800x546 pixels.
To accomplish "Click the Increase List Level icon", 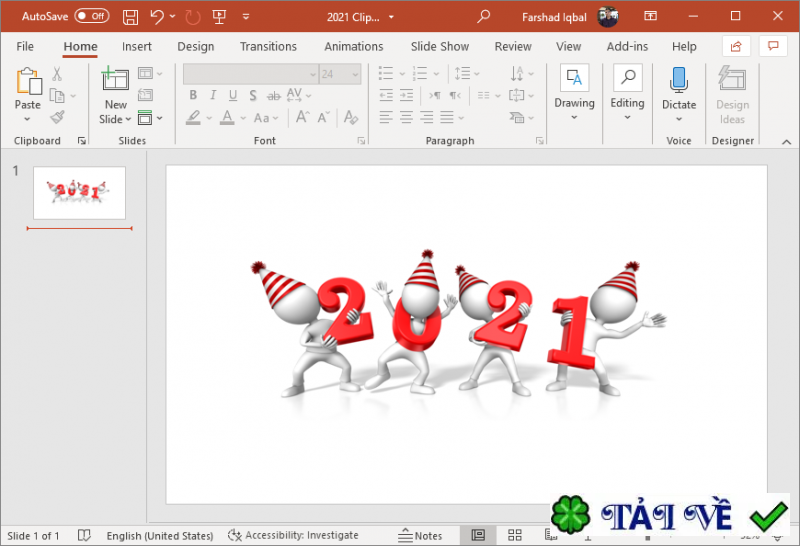I will (x=407, y=95).
